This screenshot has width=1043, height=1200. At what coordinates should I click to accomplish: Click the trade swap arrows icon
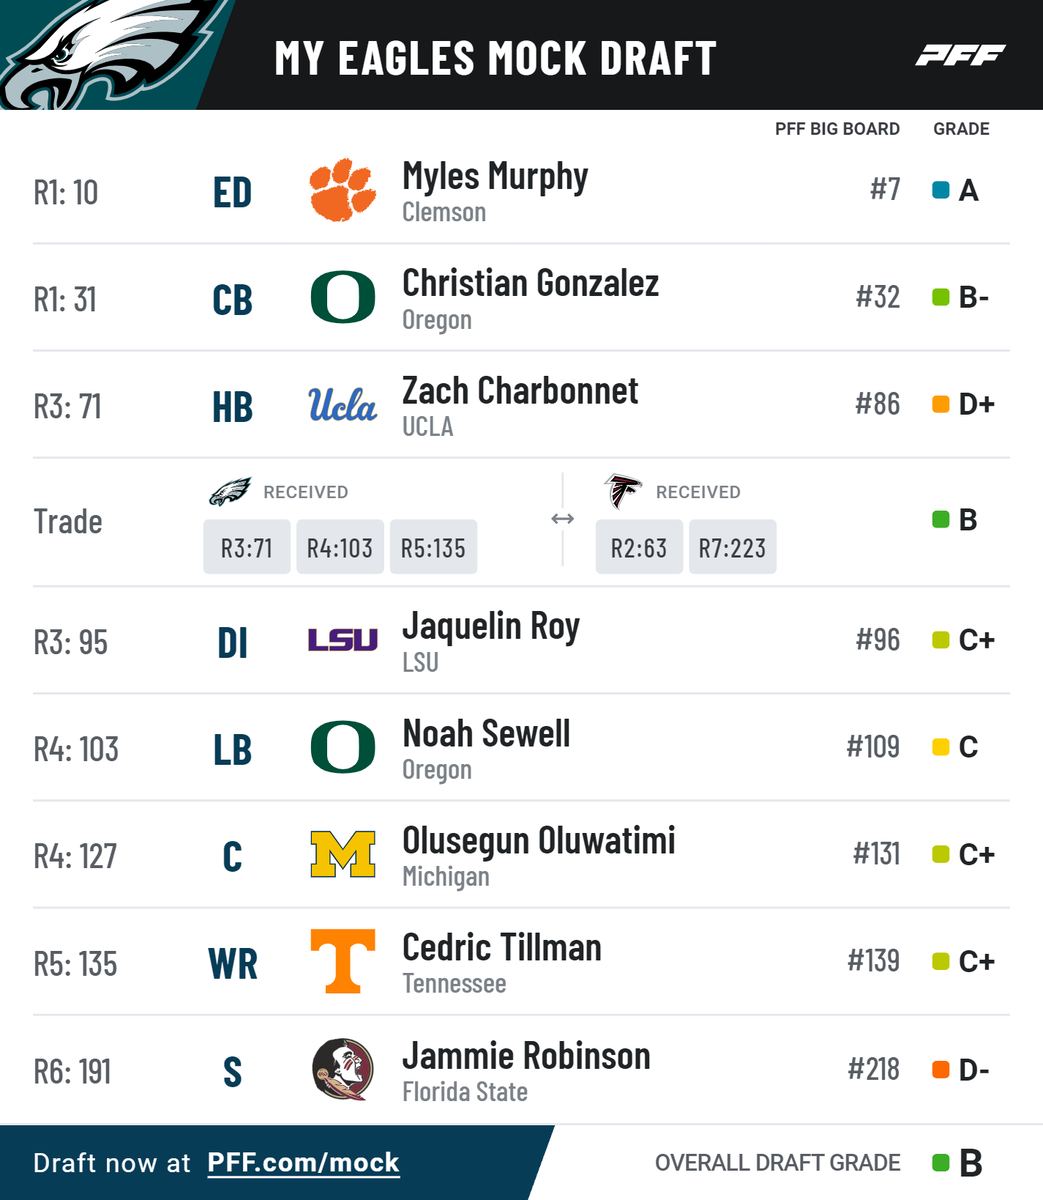tap(563, 518)
